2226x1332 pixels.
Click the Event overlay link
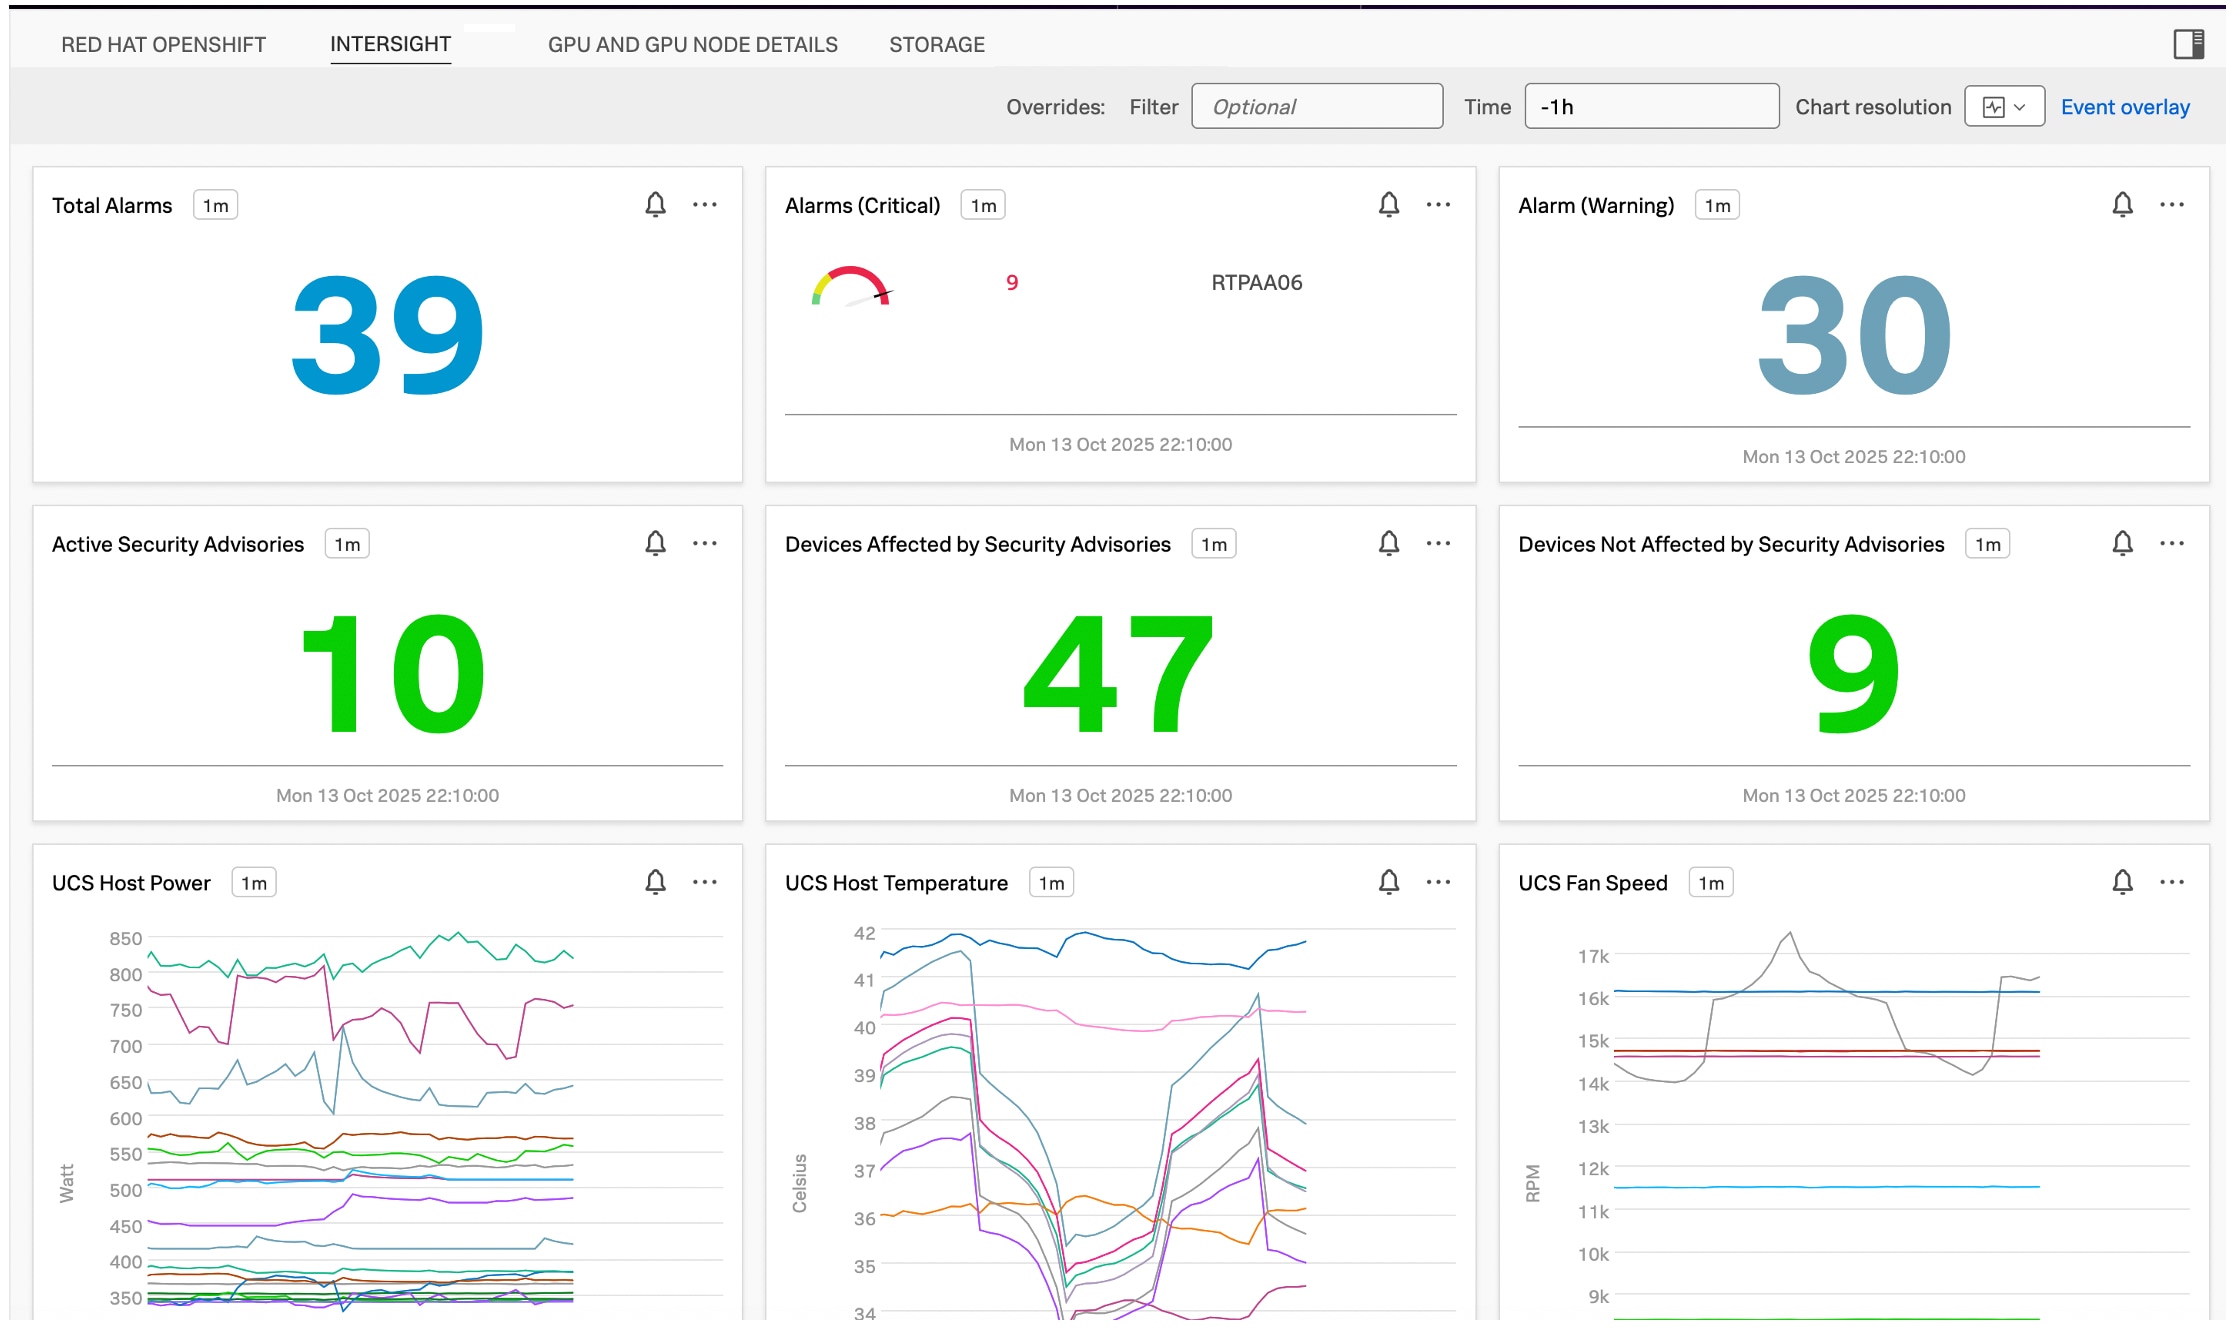(2124, 107)
